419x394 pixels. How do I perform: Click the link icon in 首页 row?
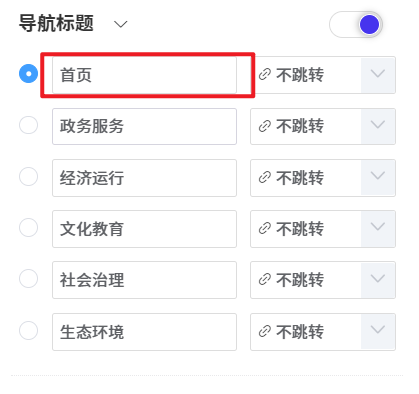pos(265,75)
